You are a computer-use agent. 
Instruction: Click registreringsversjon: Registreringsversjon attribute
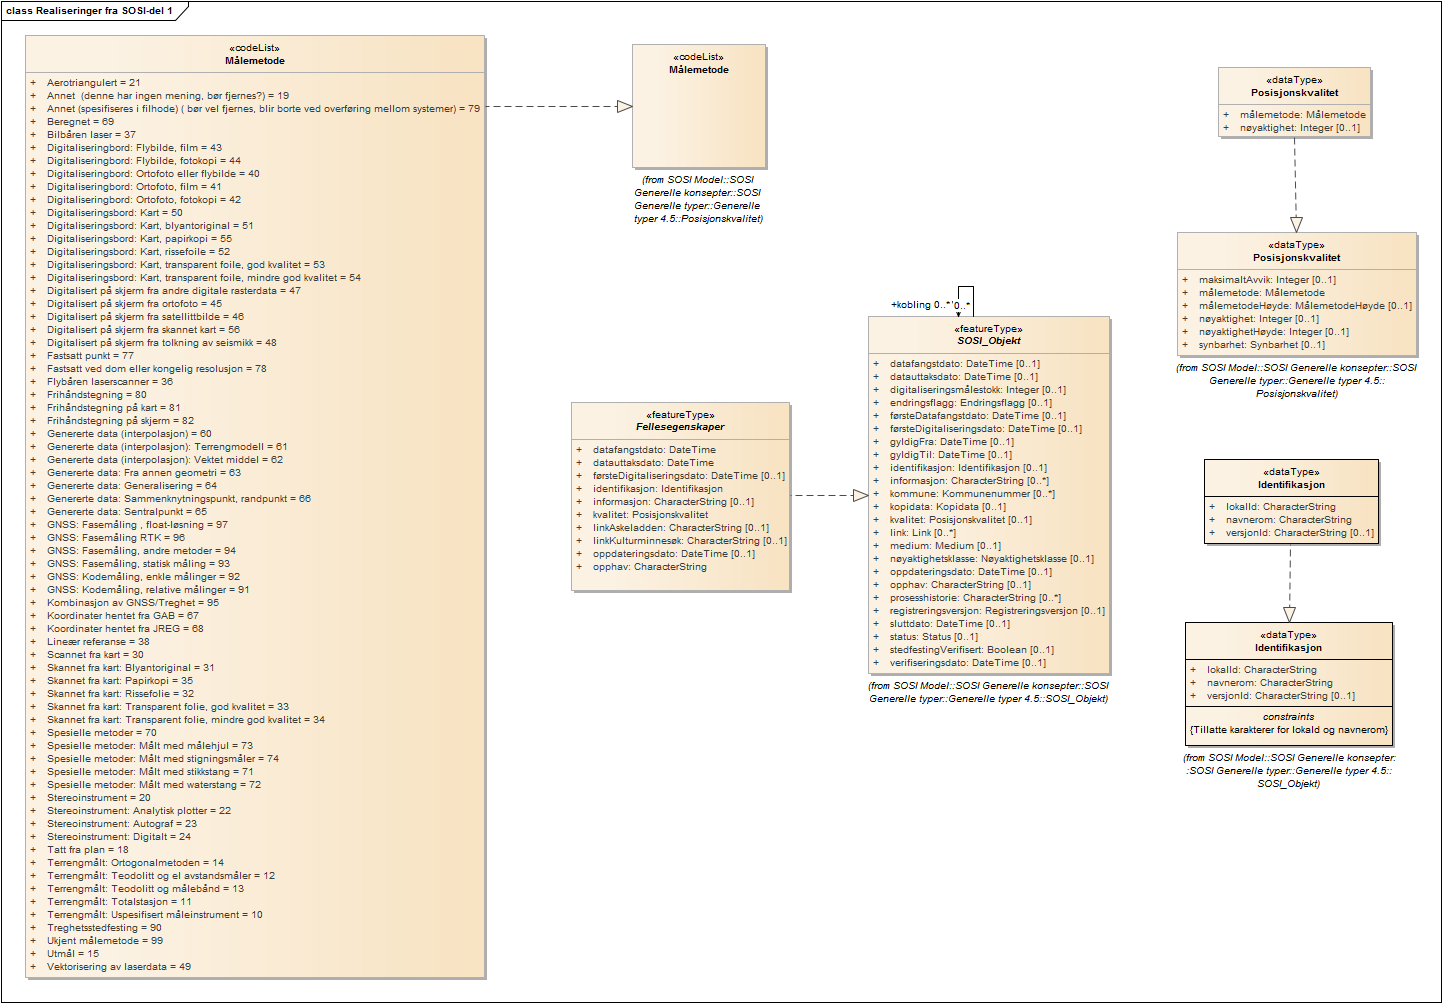[998, 611]
